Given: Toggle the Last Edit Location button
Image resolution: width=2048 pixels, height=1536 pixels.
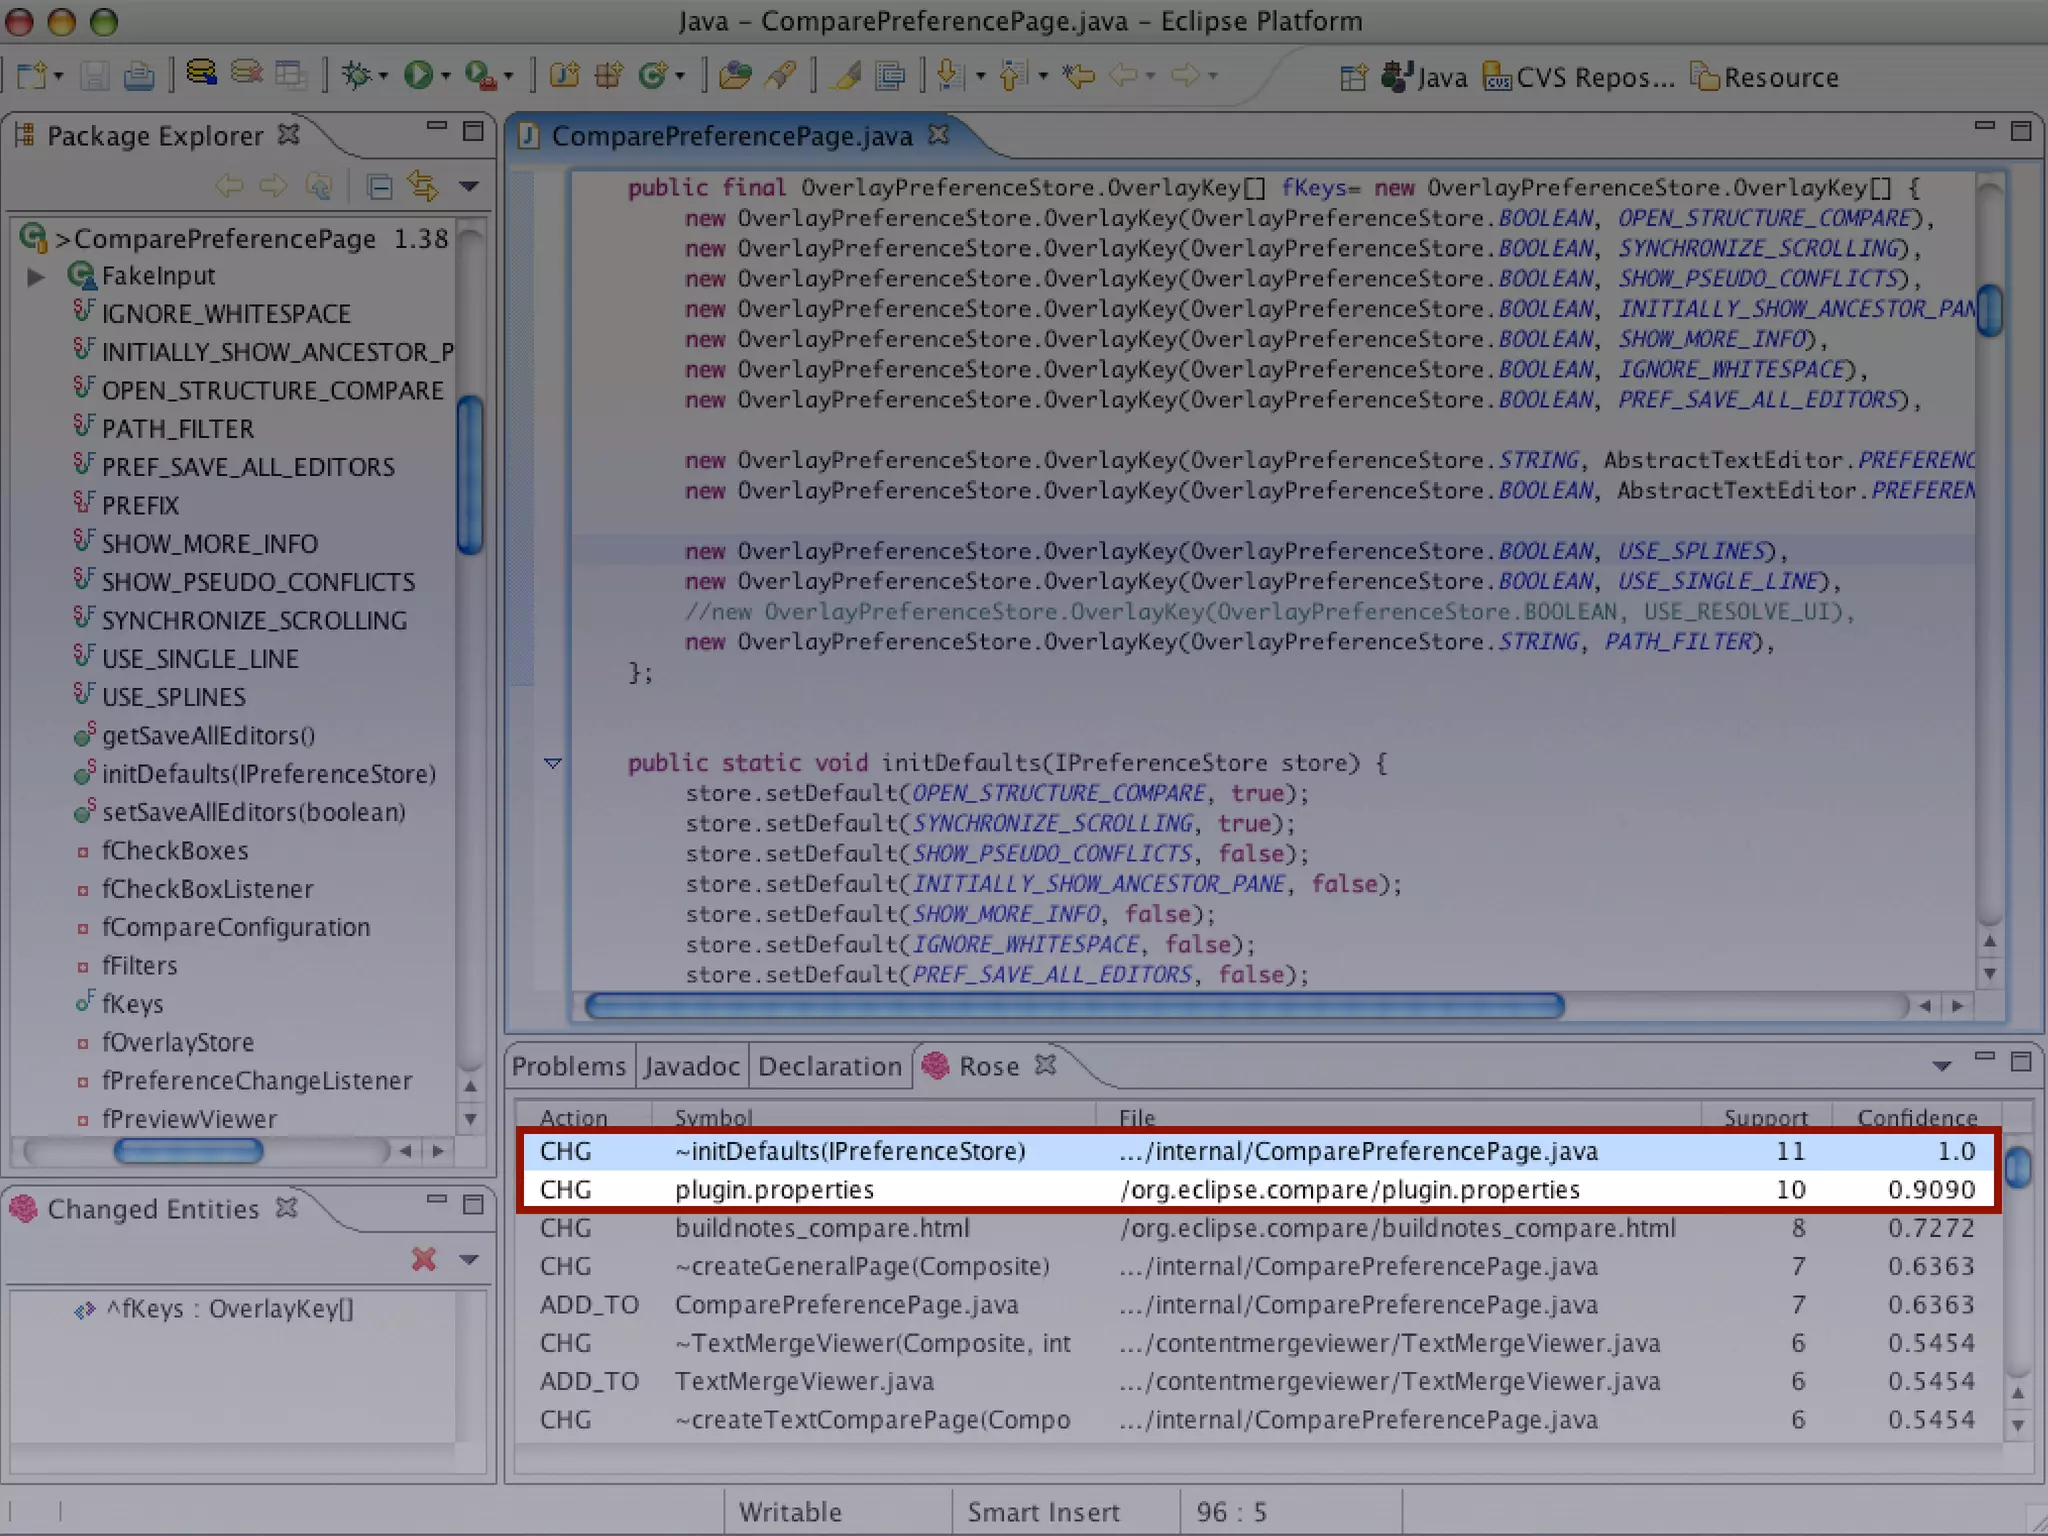Looking at the screenshot, I should [x=1078, y=76].
